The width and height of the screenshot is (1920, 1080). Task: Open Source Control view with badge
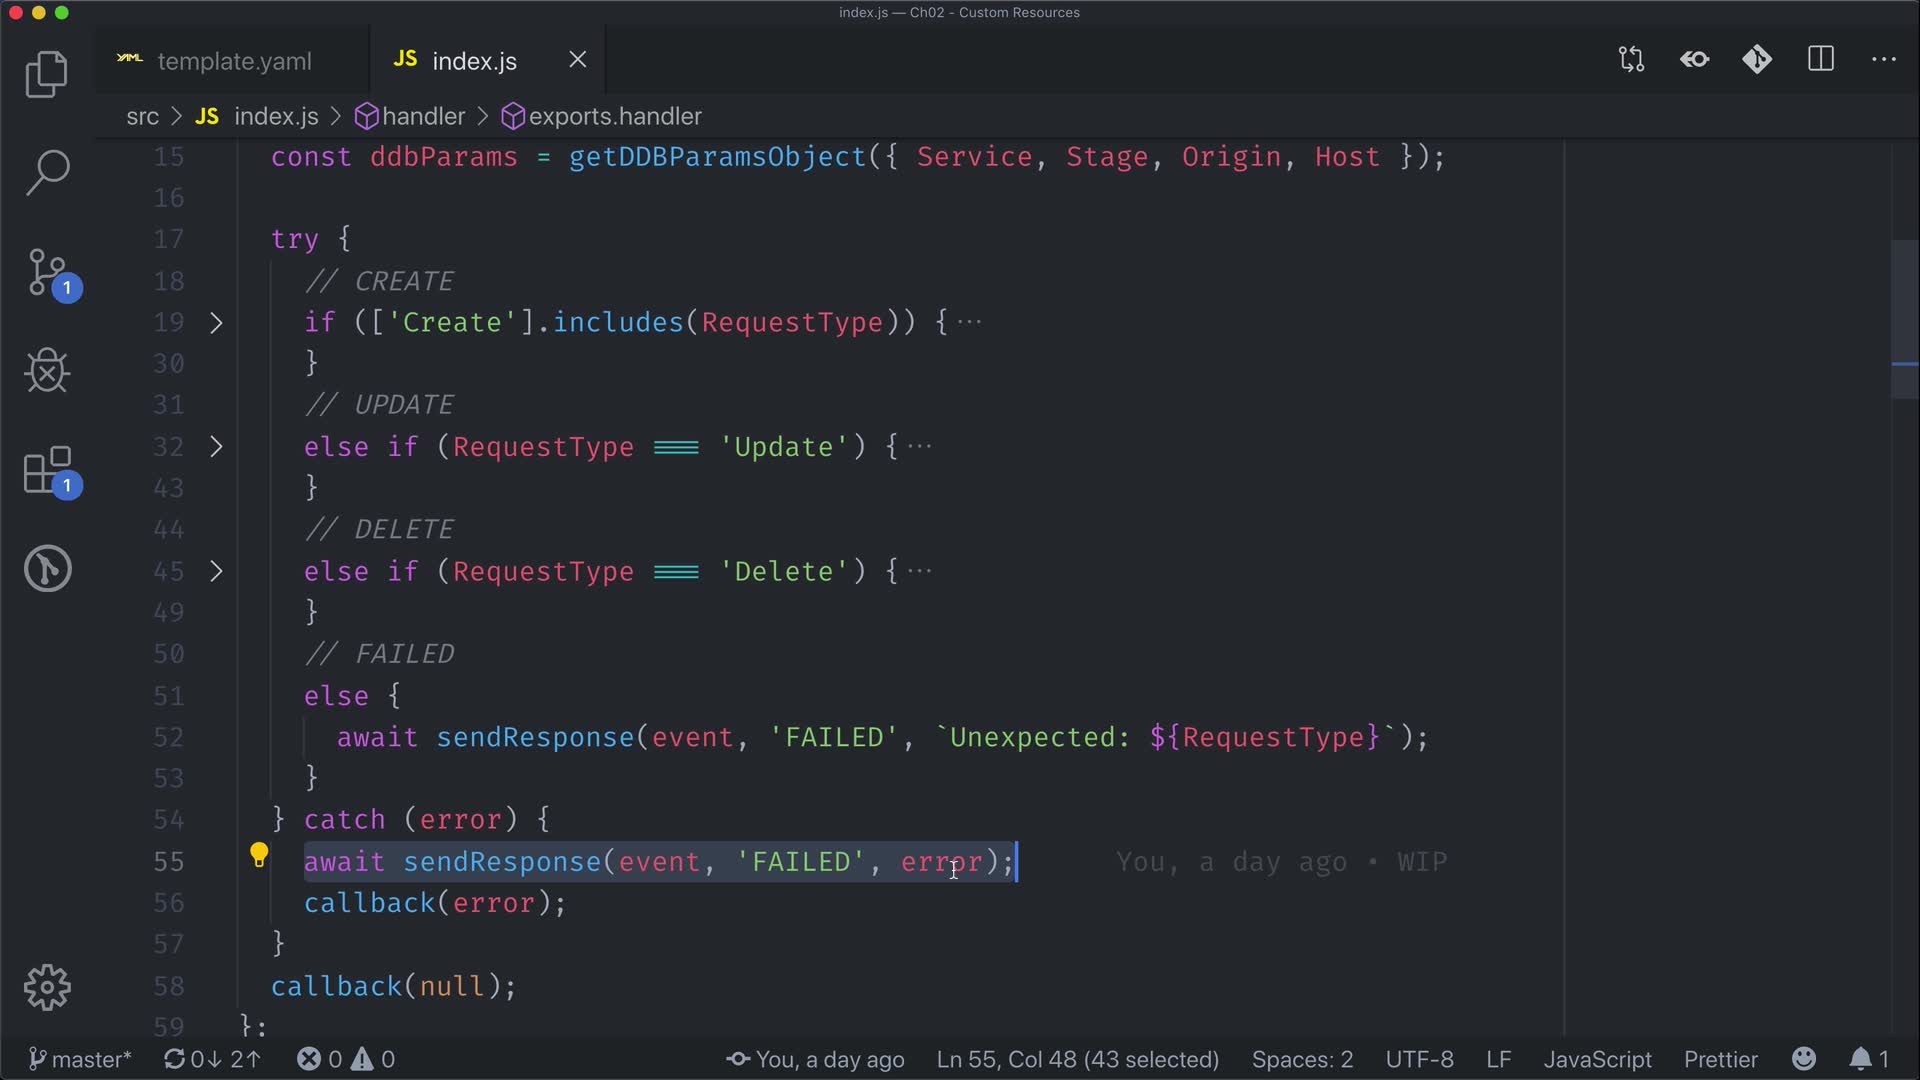click(x=47, y=273)
